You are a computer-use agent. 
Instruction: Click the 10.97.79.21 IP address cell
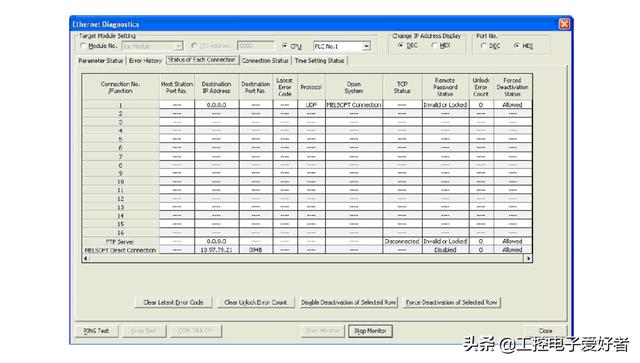216,250
